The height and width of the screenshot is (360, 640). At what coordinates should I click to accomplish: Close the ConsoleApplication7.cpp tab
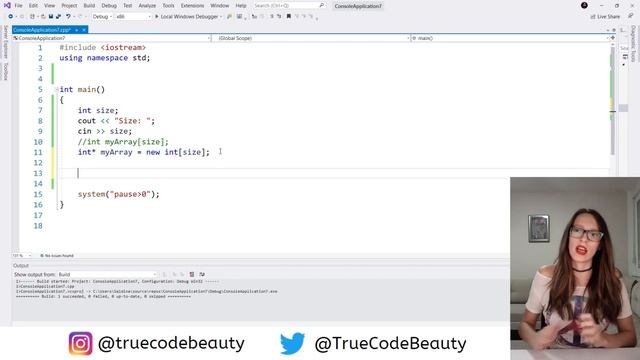pyautogui.click(x=84, y=30)
